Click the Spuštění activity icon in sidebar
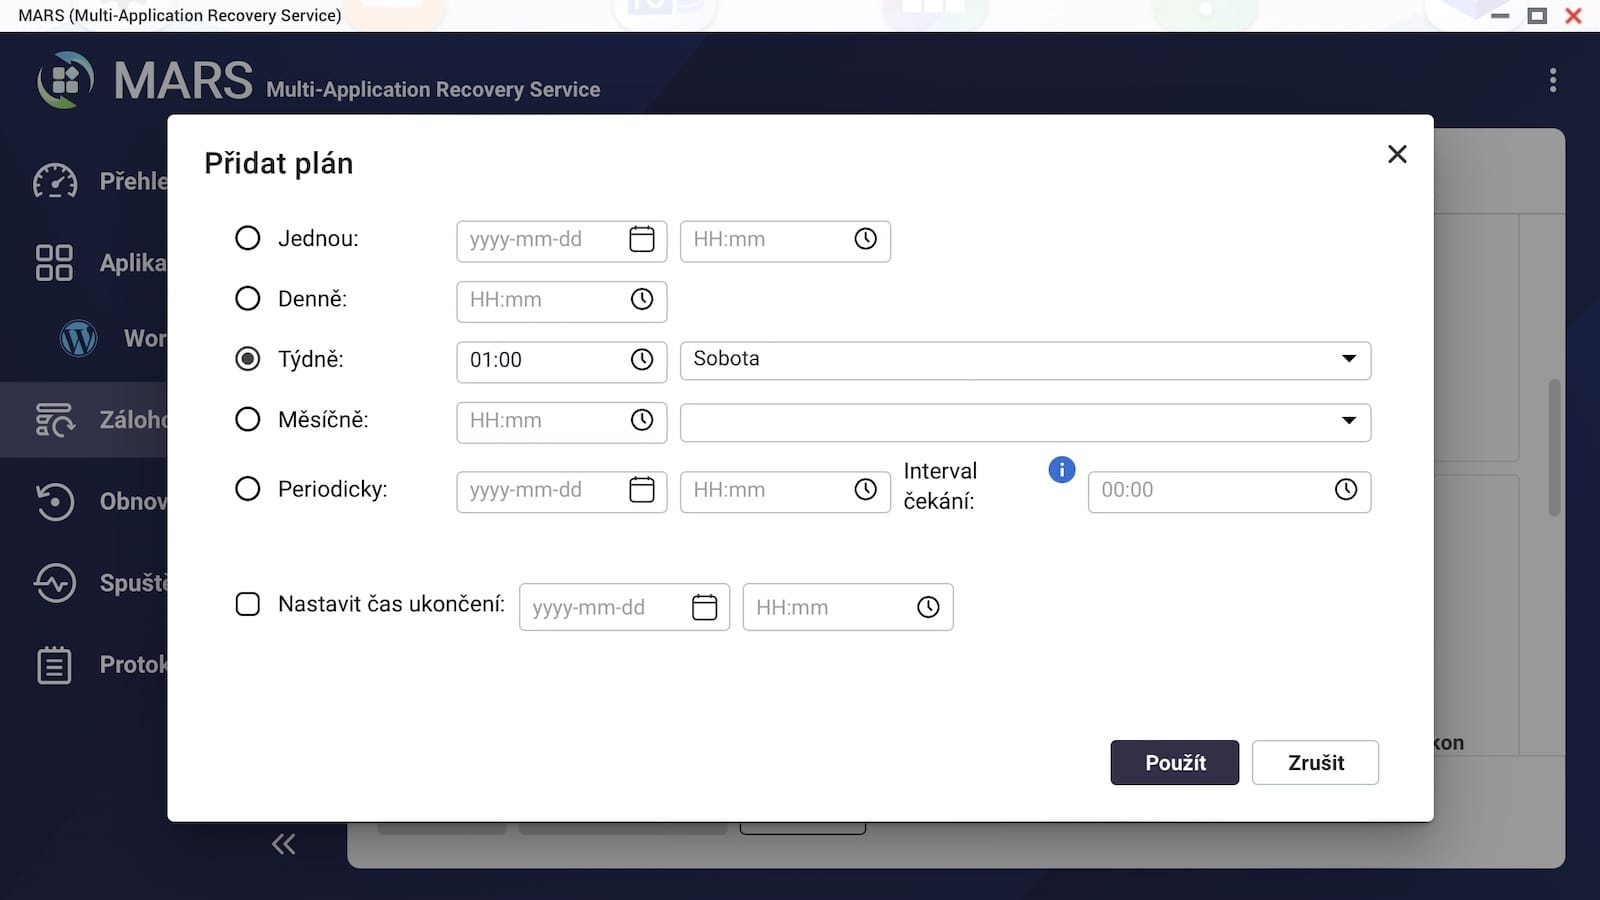 coord(54,583)
